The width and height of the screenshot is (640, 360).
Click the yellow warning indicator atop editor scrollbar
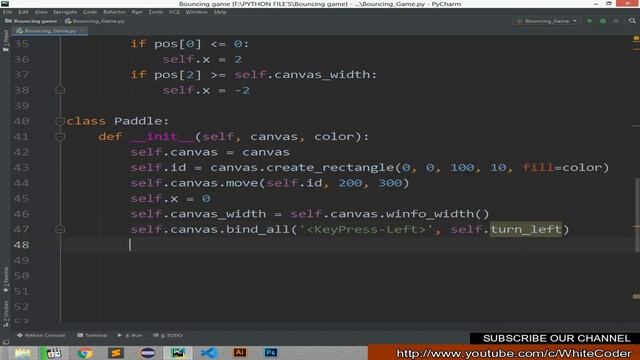(636, 38)
